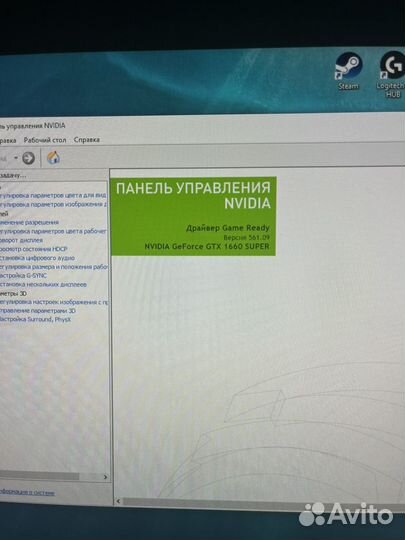Open Регулировка параметров цвета для видео
Image resolution: width=405 pixels, height=540 pixels.
pyautogui.click(x=53, y=195)
